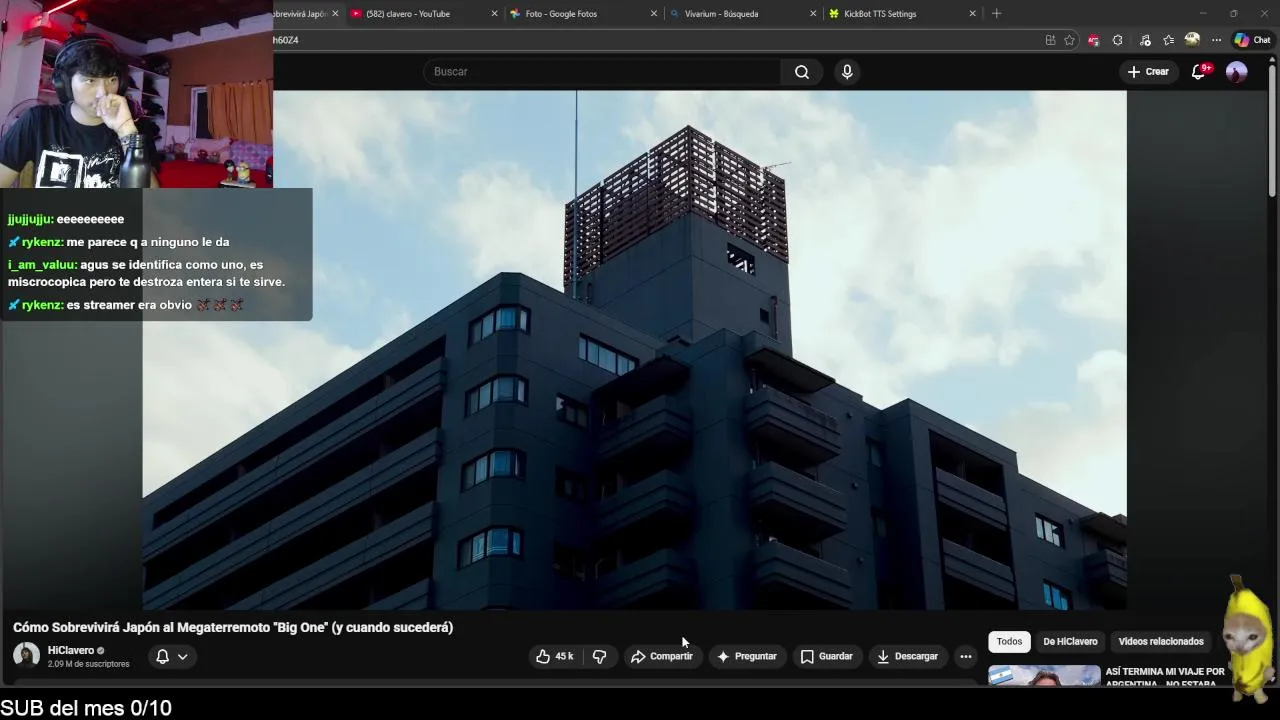Click the YouTube search magnifier button

(802, 72)
